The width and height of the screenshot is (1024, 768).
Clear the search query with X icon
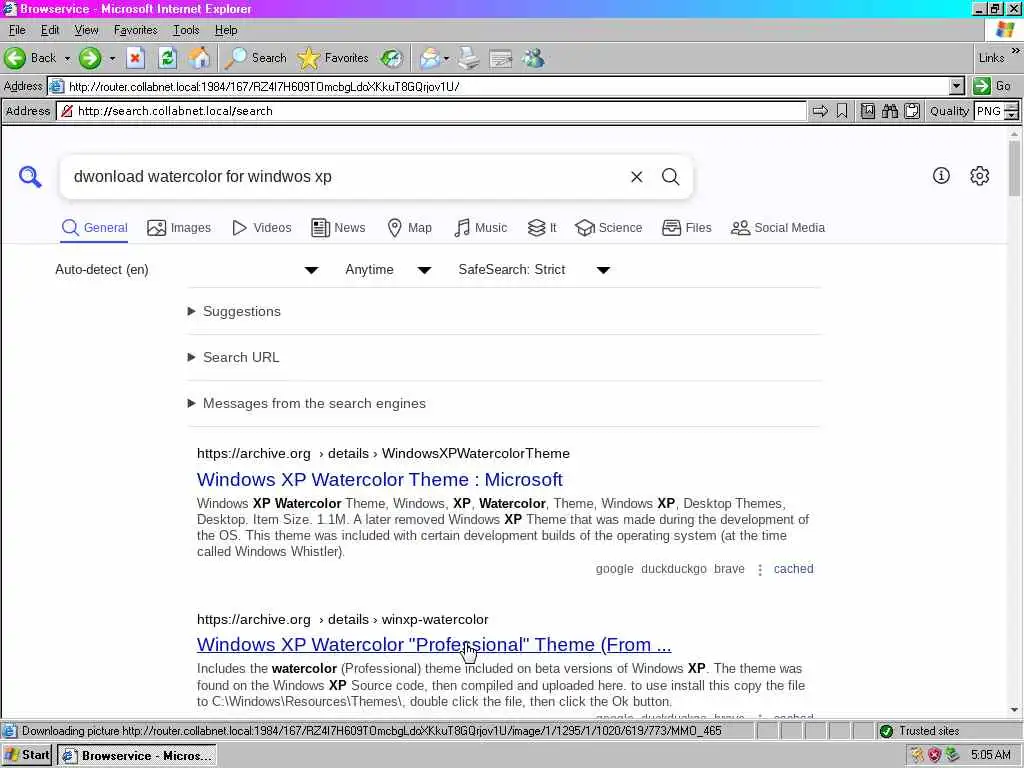coord(637,176)
